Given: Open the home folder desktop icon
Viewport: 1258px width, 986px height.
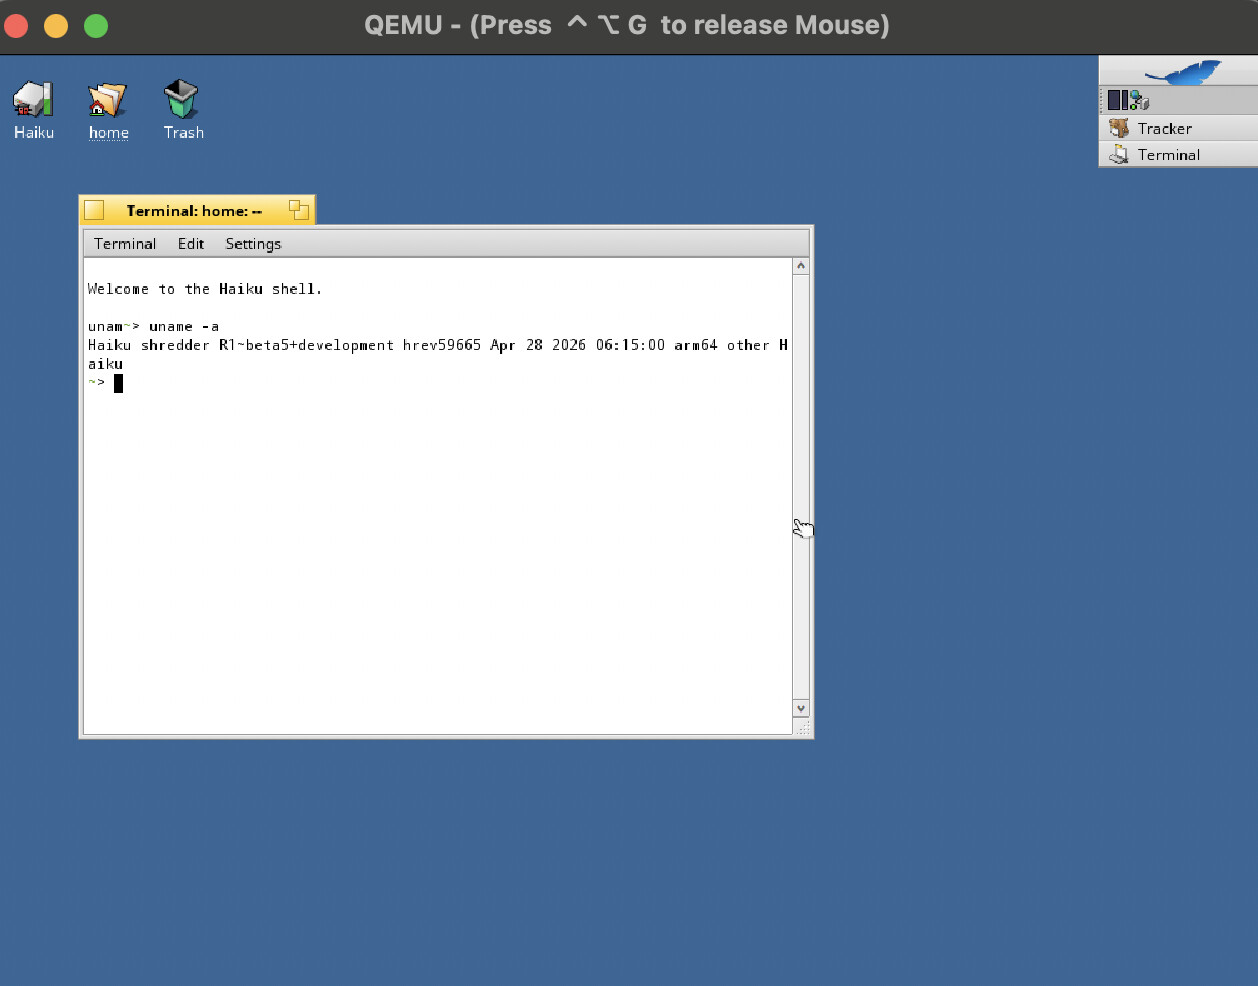Looking at the screenshot, I should 108,100.
